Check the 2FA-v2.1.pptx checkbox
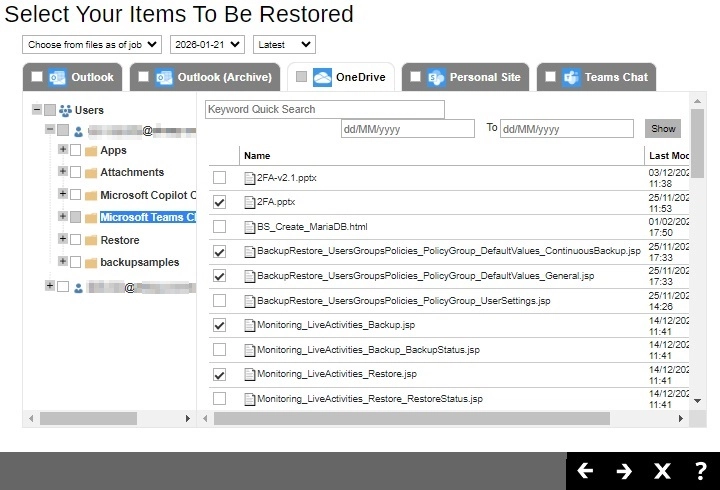The width and height of the screenshot is (720, 490). click(219, 177)
